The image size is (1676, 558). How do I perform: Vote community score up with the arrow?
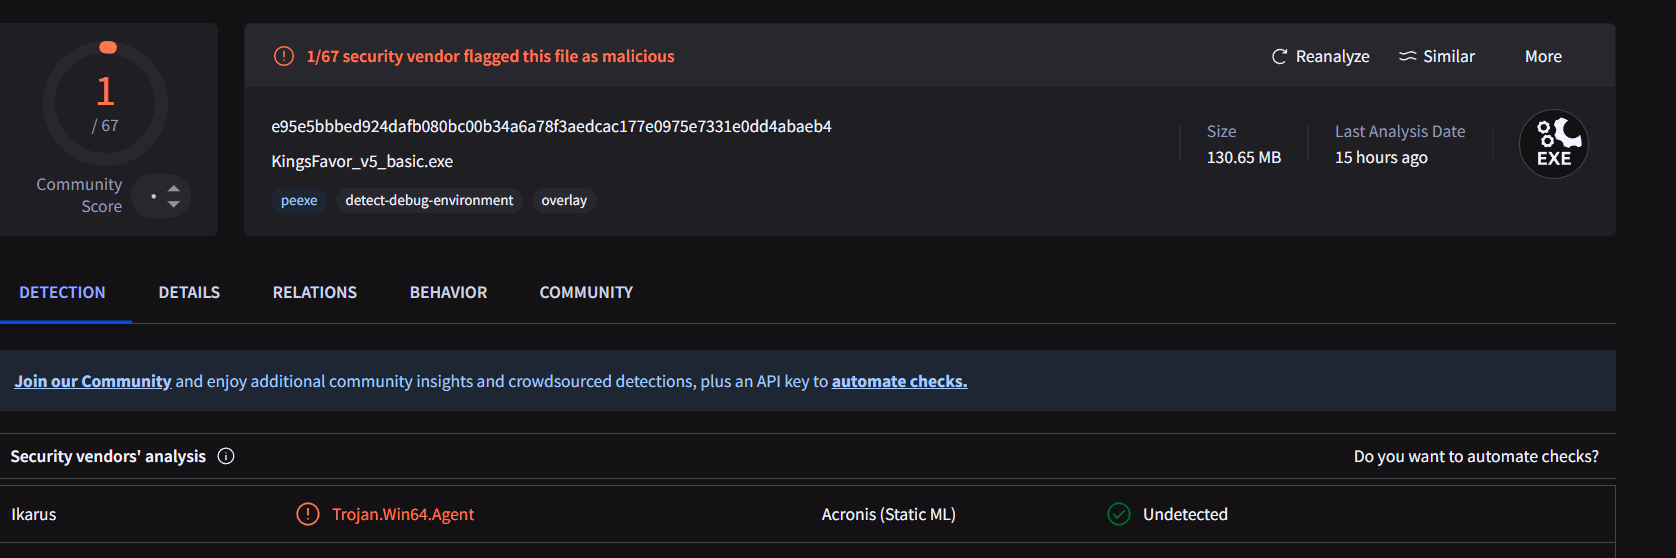point(174,188)
